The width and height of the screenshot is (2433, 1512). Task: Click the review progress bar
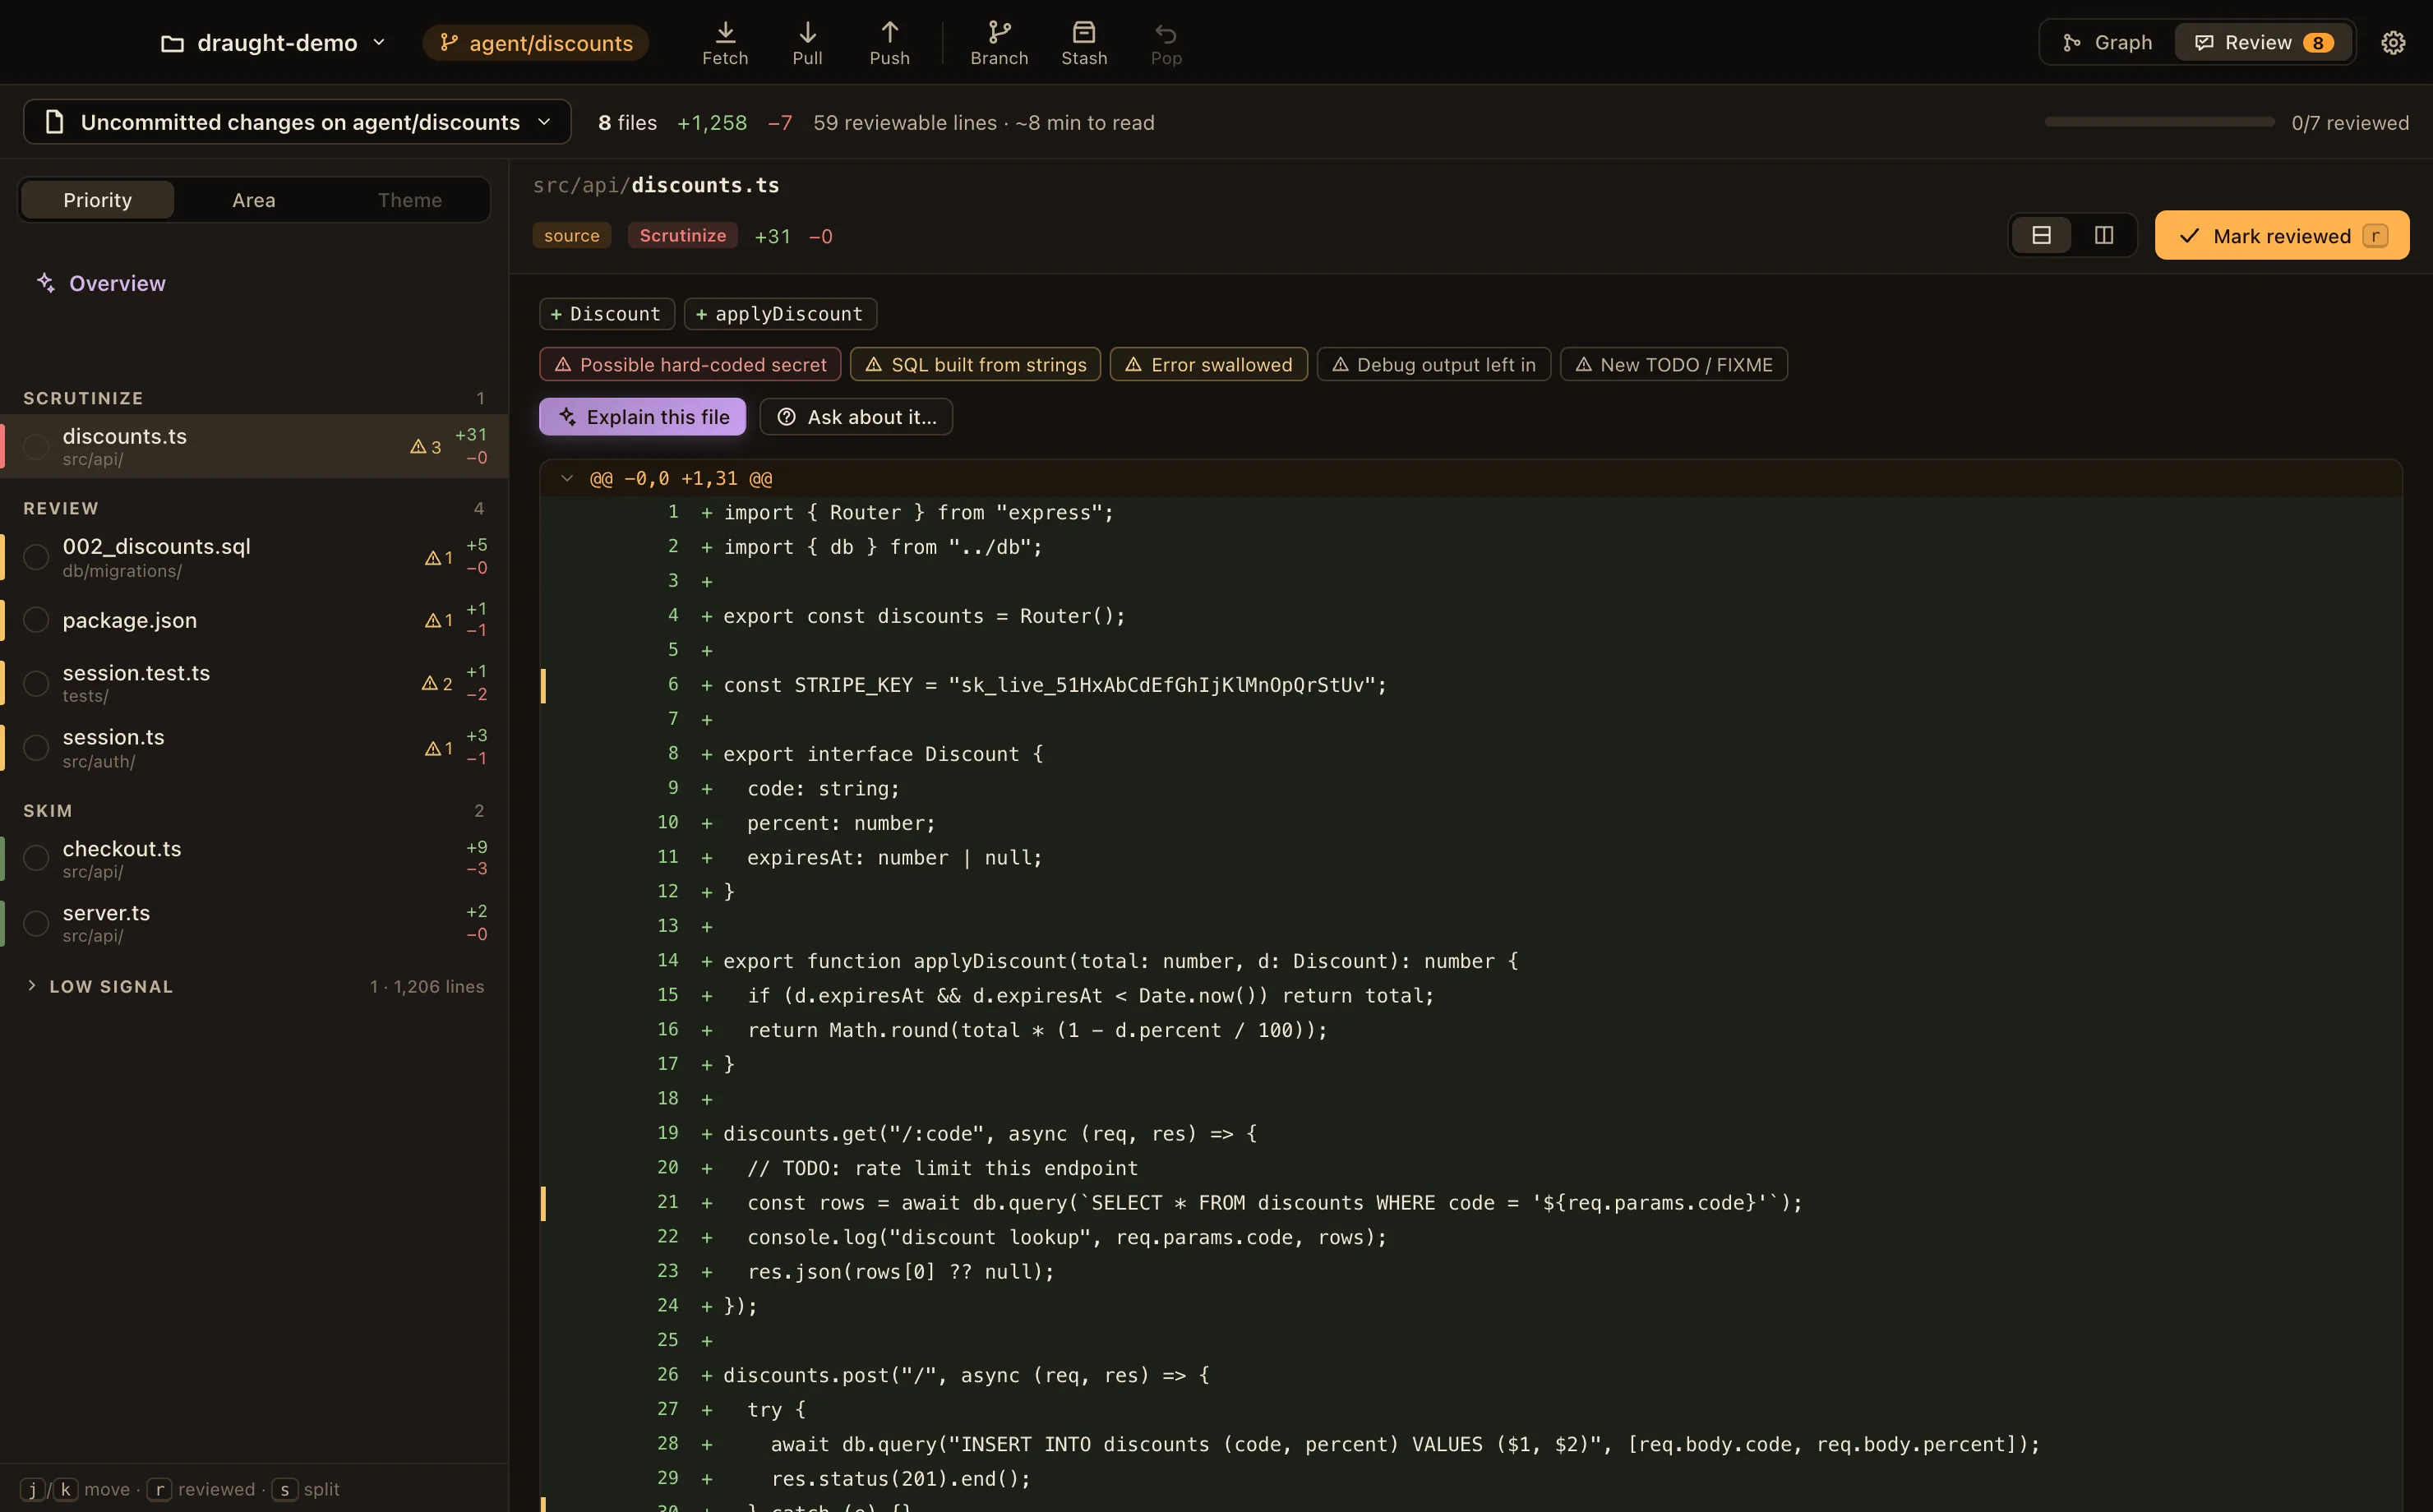(2159, 122)
